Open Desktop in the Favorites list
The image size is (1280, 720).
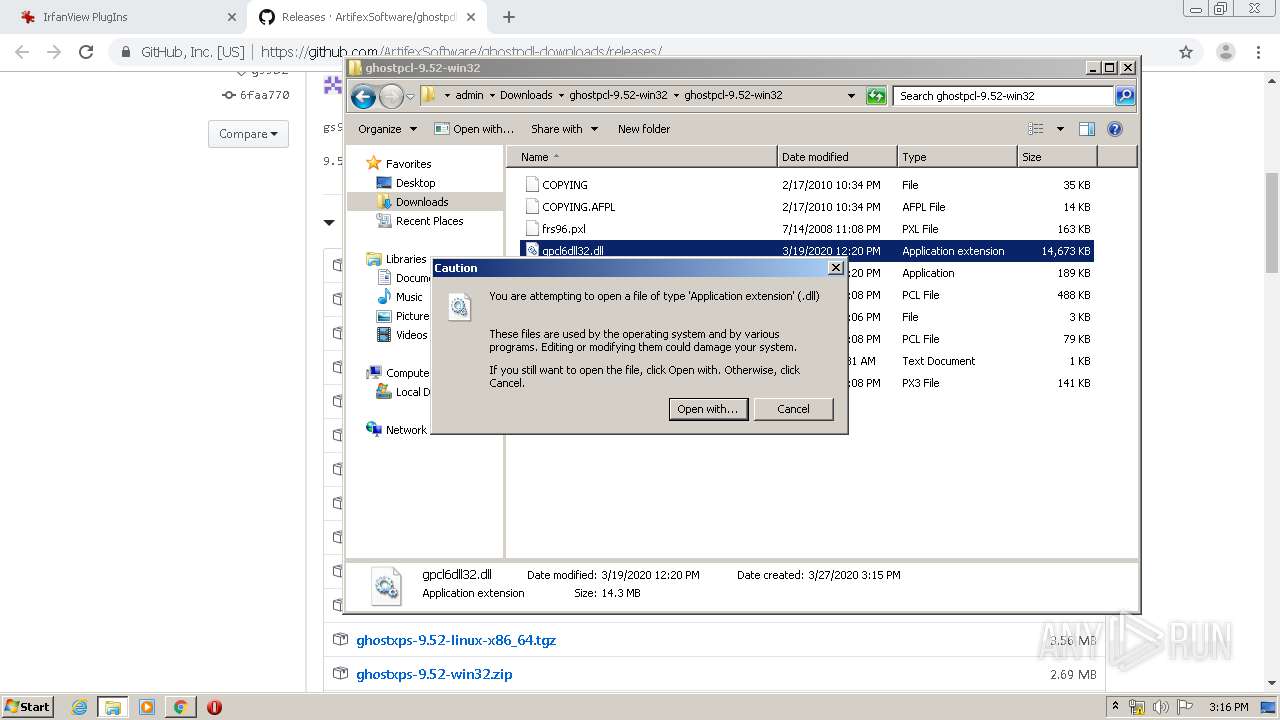415,183
